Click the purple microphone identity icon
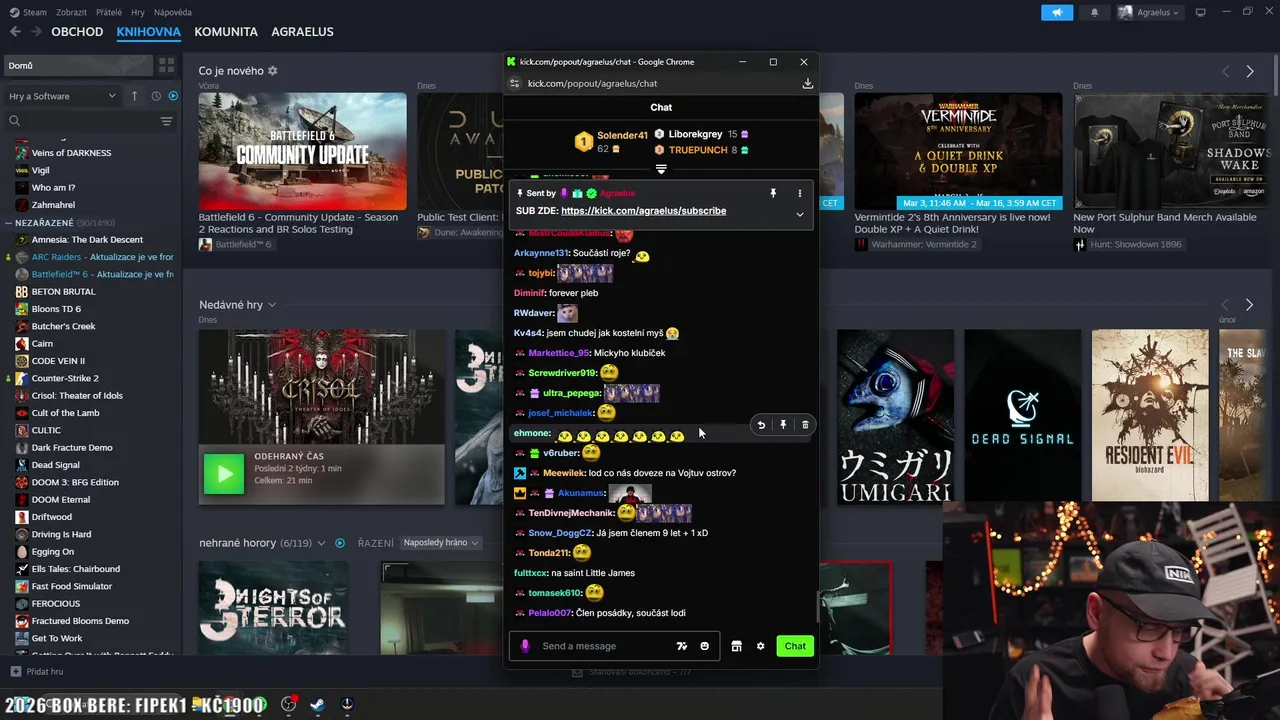This screenshot has width=1280, height=720. (525, 646)
